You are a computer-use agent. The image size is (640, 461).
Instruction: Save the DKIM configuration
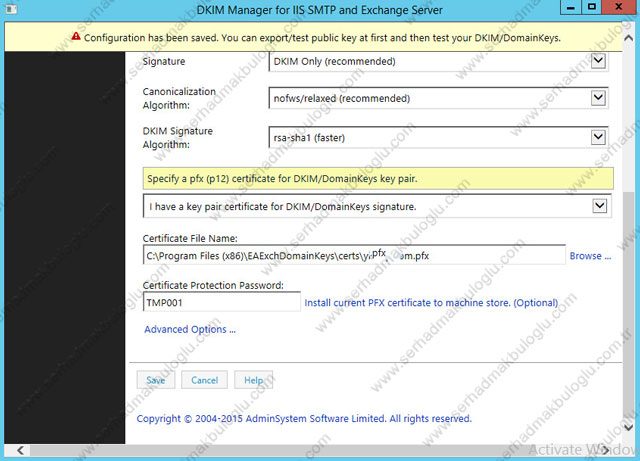point(156,380)
